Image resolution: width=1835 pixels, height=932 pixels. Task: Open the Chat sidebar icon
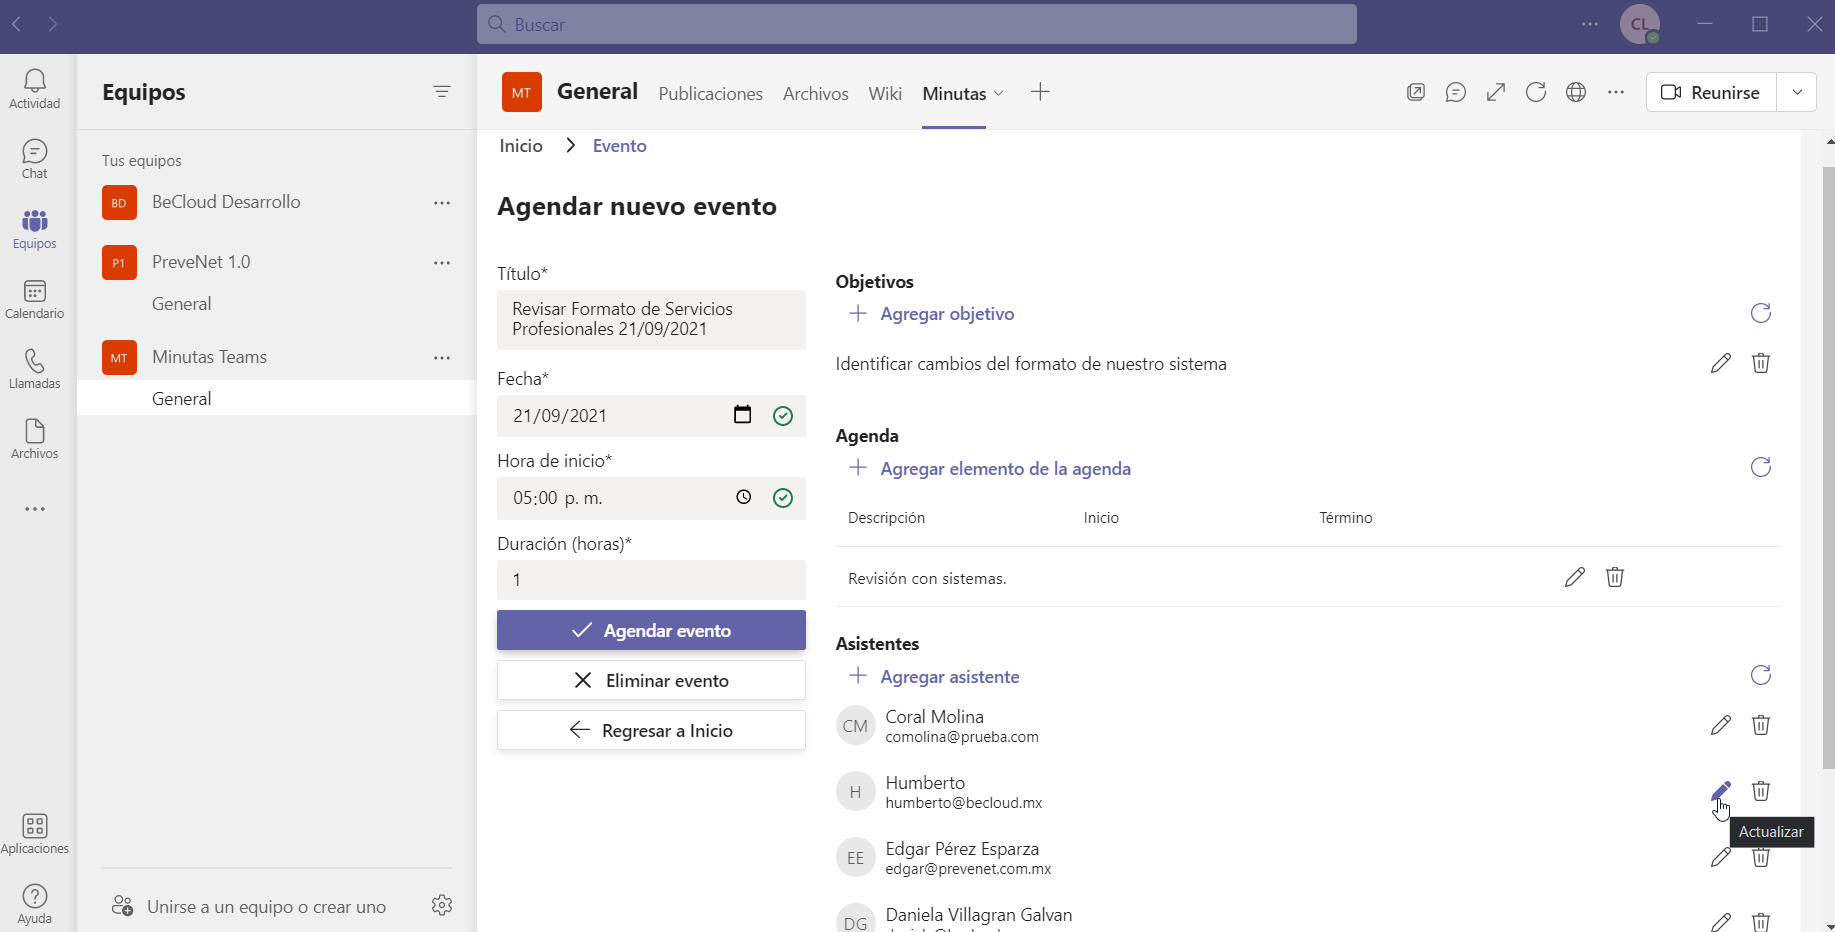point(35,159)
